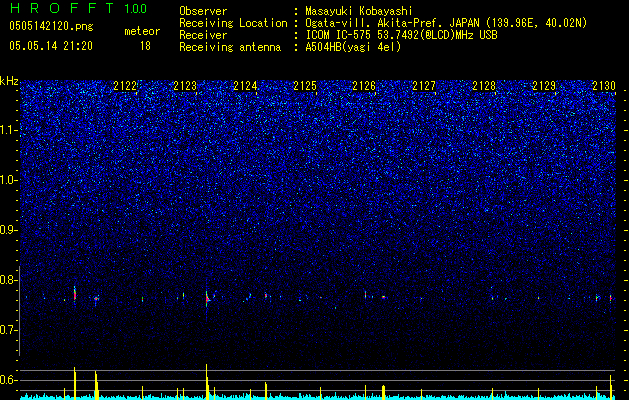This screenshot has width=629, height=400.
Task: Click frequency axis label 0.8
Action: tap(8, 280)
